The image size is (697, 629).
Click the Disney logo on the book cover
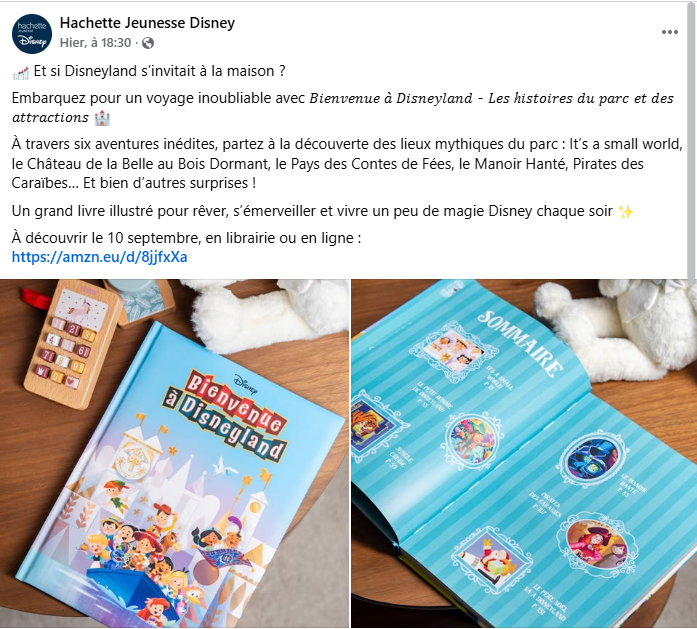[x=246, y=384]
